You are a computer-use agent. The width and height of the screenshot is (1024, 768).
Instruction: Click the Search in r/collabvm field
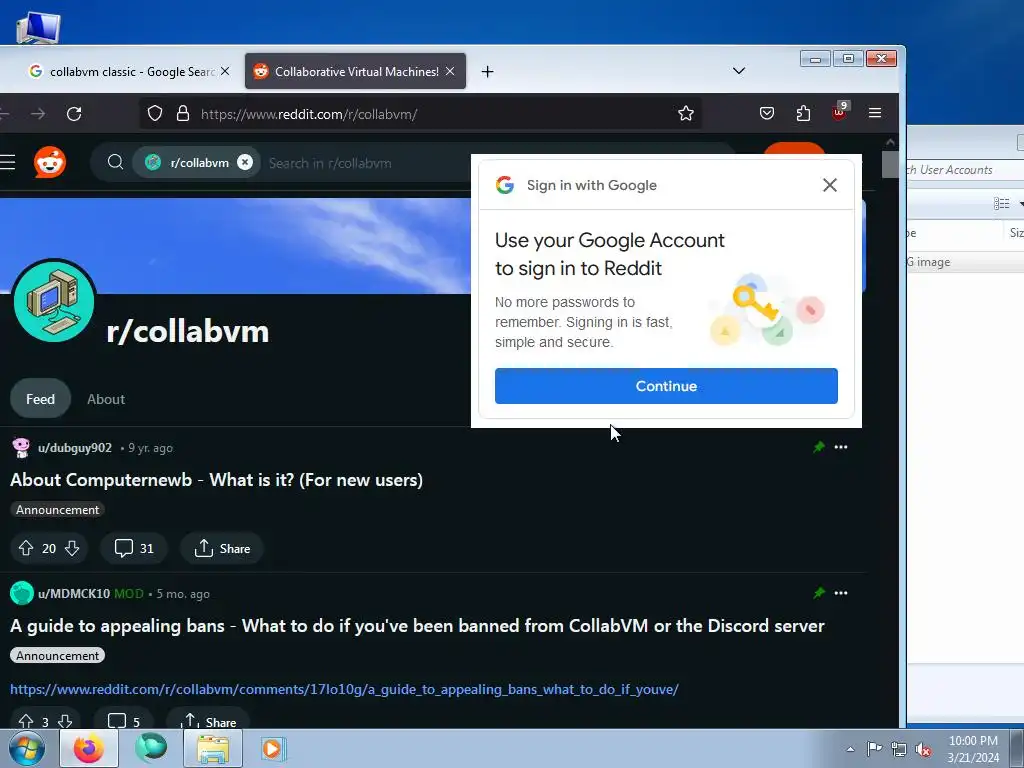pos(330,163)
